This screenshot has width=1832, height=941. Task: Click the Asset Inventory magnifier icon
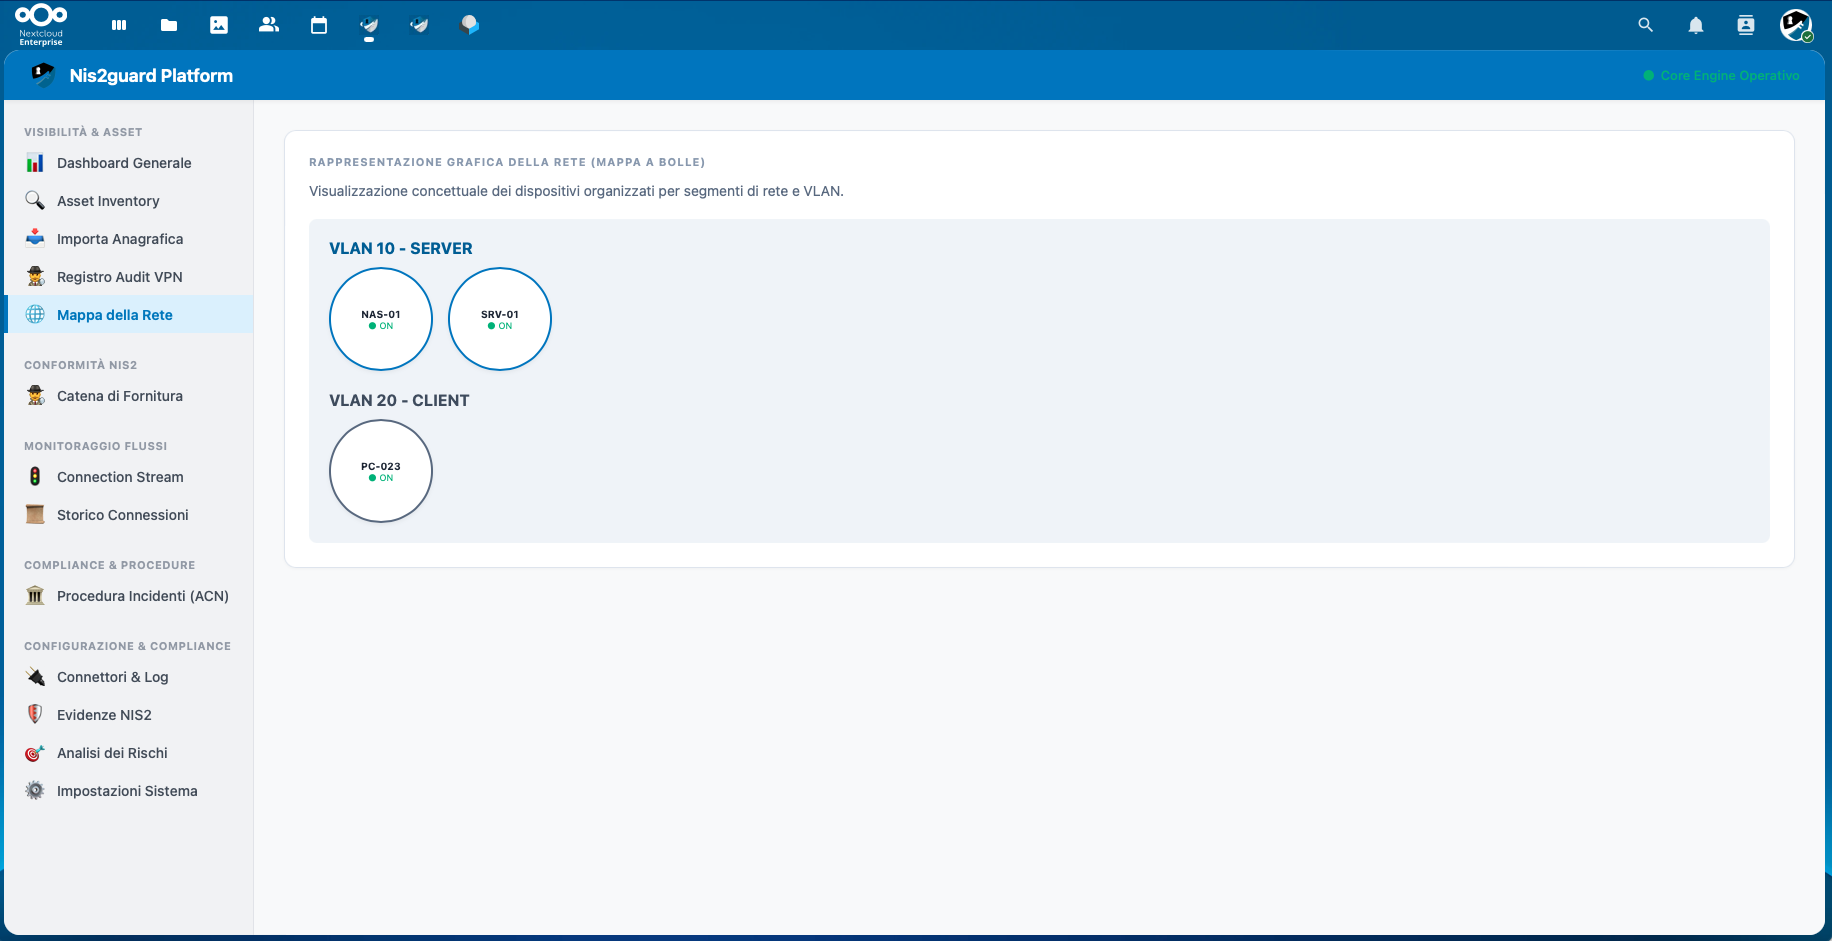(x=35, y=201)
